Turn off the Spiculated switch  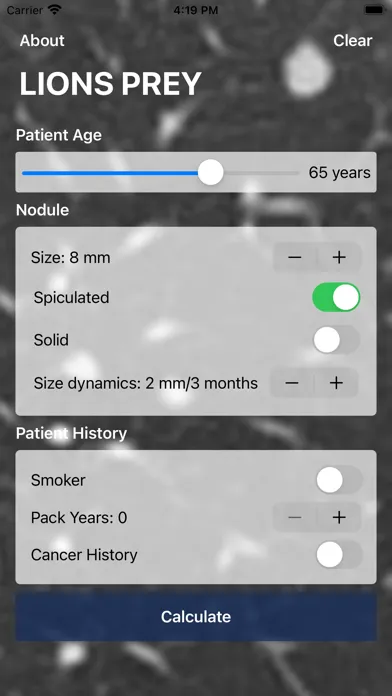click(336, 297)
